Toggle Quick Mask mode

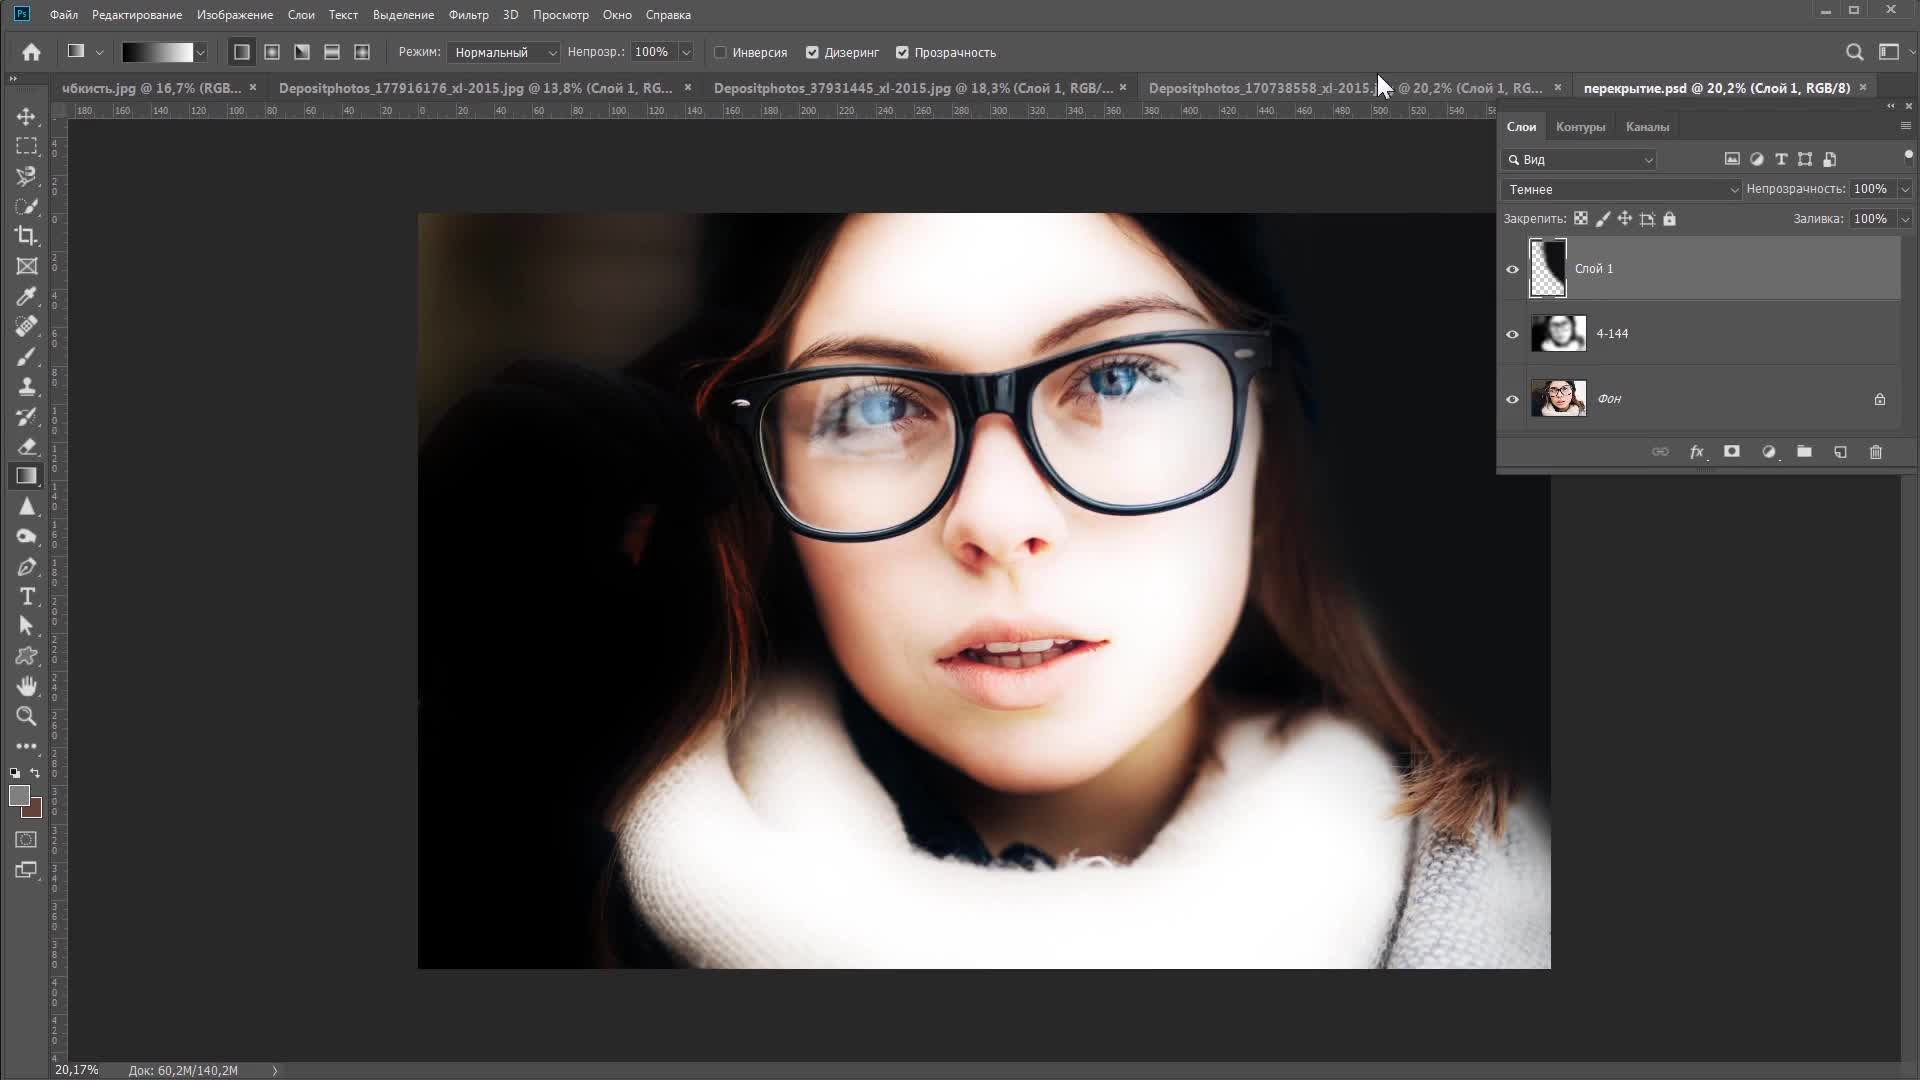[x=27, y=839]
